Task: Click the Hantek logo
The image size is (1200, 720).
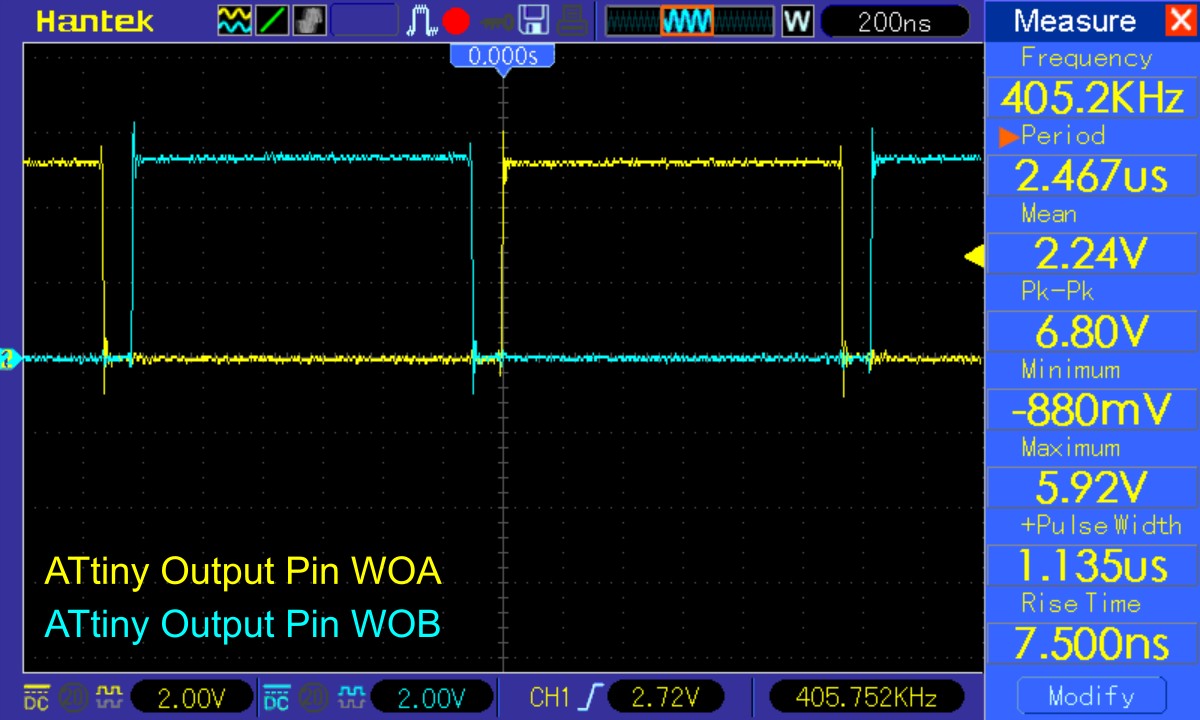Action: [94, 21]
